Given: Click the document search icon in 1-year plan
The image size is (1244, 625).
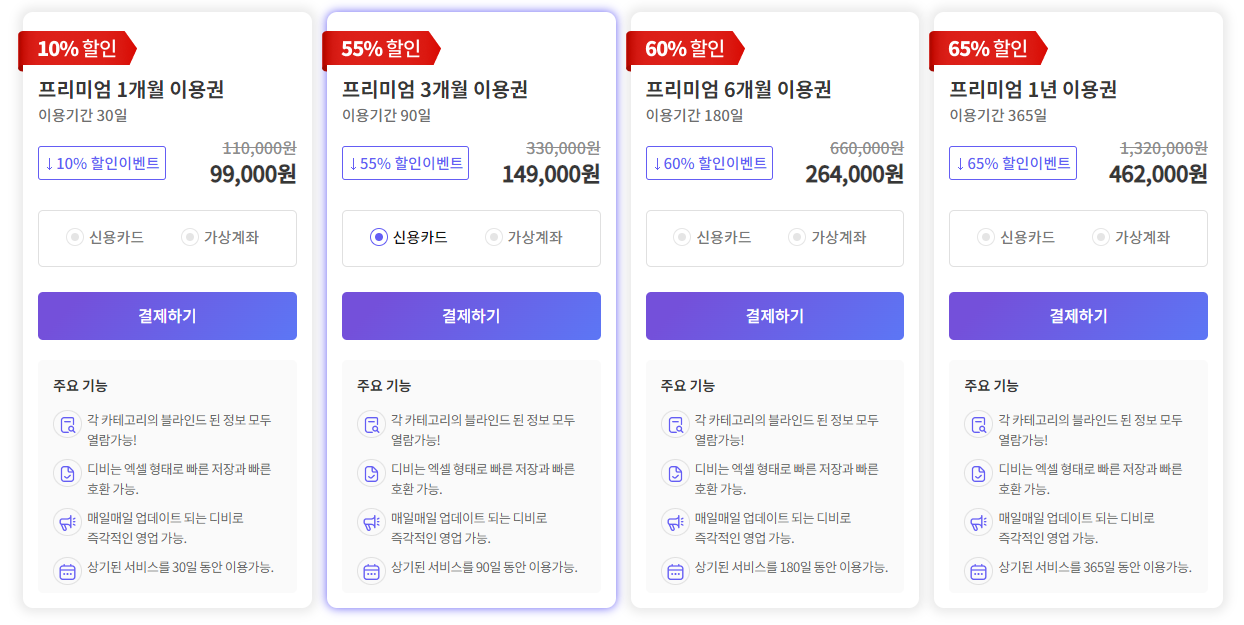Looking at the screenshot, I should click(978, 424).
